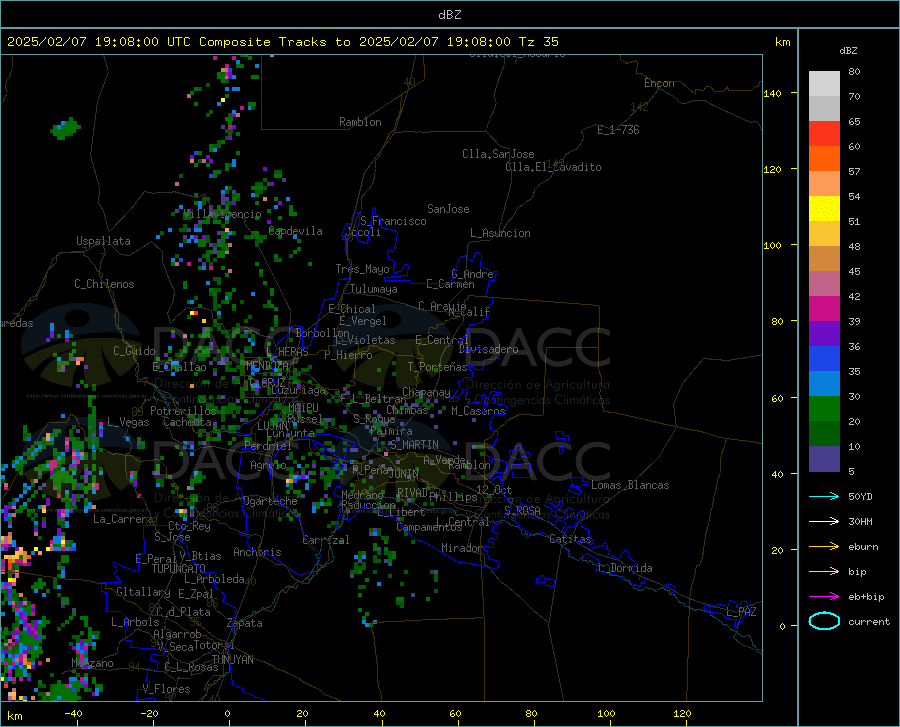The height and width of the screenshot is (727, 900).
Task: Click the 'L_Dormida' locality label
Action: point(624,568)
